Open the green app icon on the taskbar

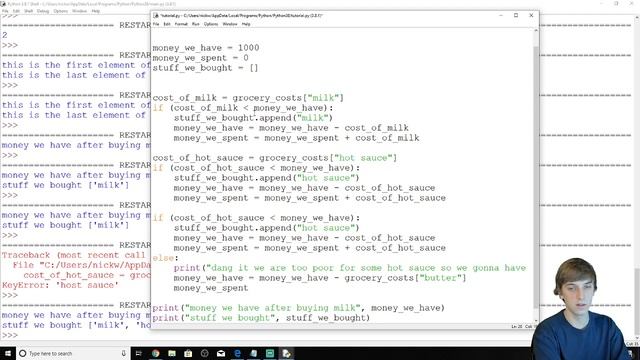pyautogui.click(x=270, y=353)
